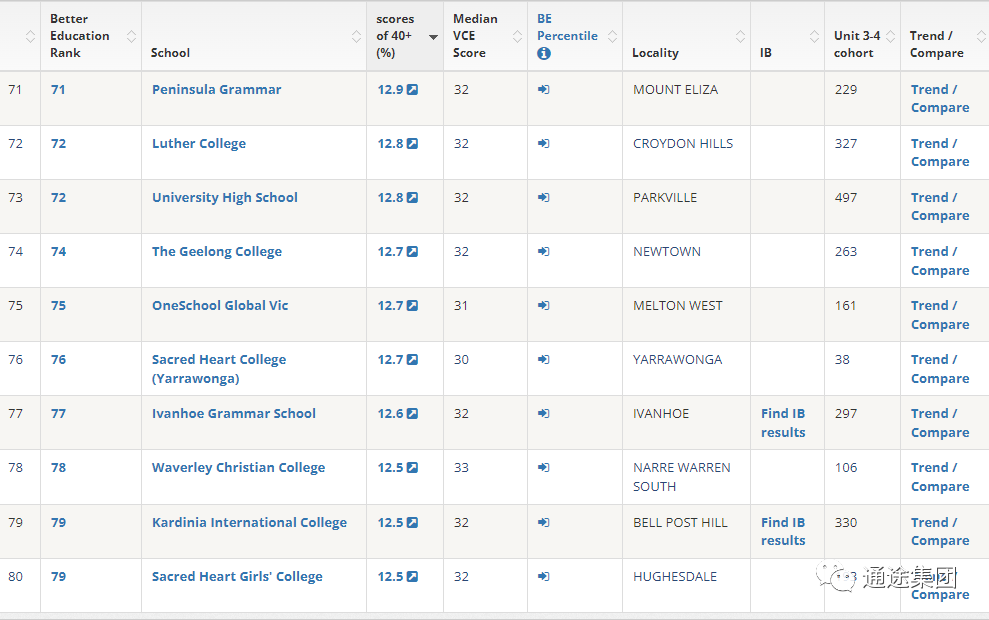Open Trend / Compare for Waverley Christian College
The width and height of the screenshot is (989, 620).
point(940,477)
